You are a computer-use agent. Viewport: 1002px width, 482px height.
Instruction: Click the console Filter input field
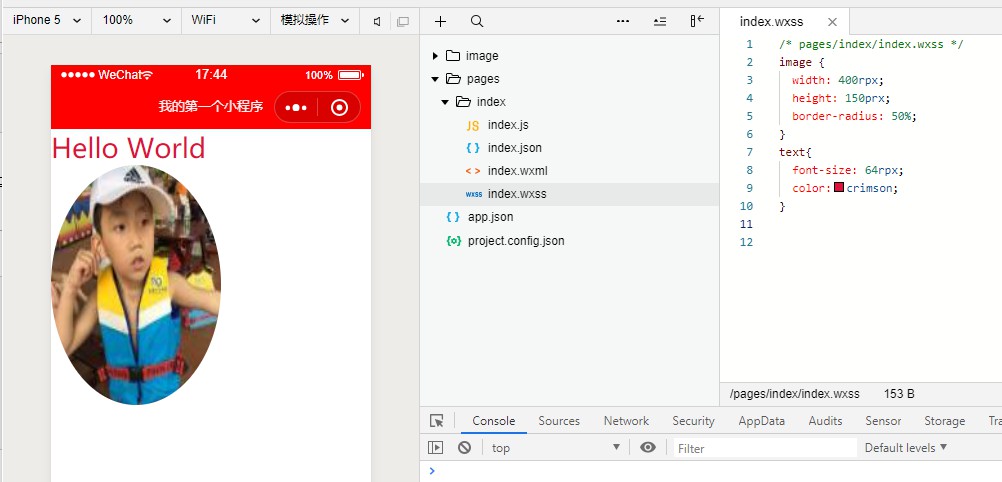pos(764,448)
